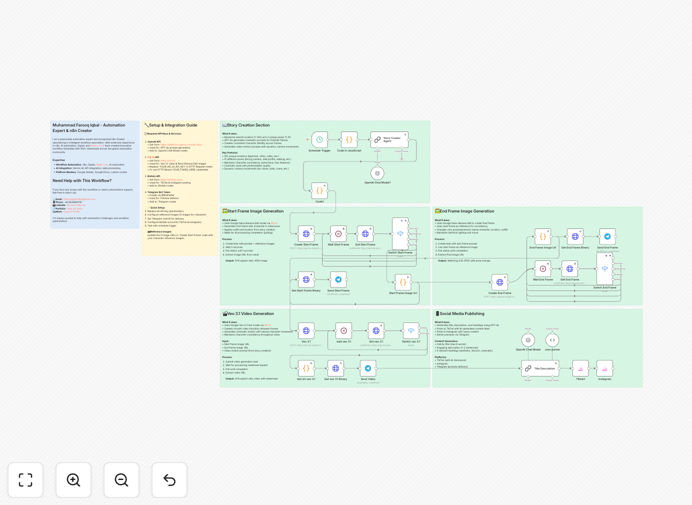The image size is (692, 505).
Task: Open the OpenAI Chat Model1 sub-node
Action: pos(377,173)
